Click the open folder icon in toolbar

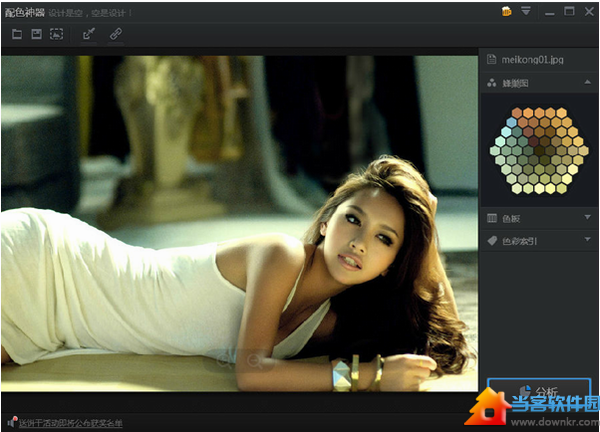(x=16, y=34)
